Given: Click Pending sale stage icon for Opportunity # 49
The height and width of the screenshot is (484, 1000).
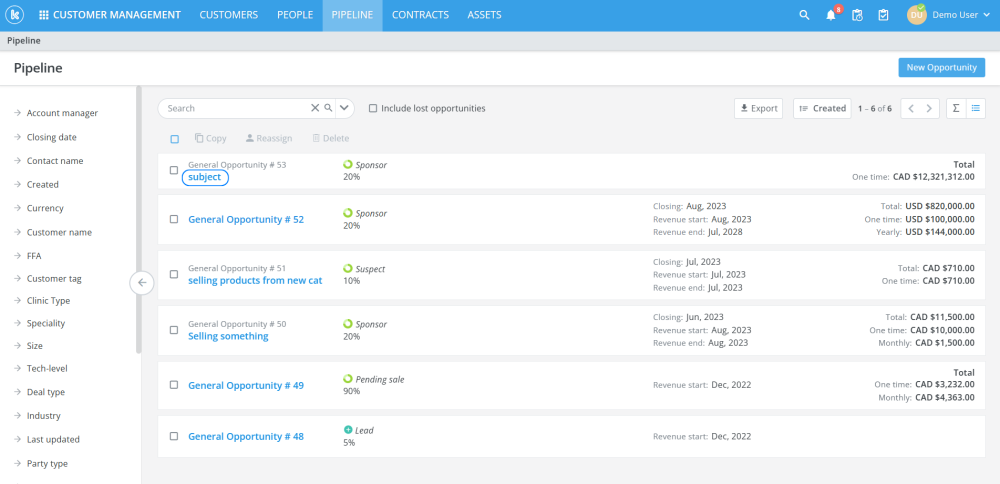Looking at the screenshot, I should pos(348,379).
